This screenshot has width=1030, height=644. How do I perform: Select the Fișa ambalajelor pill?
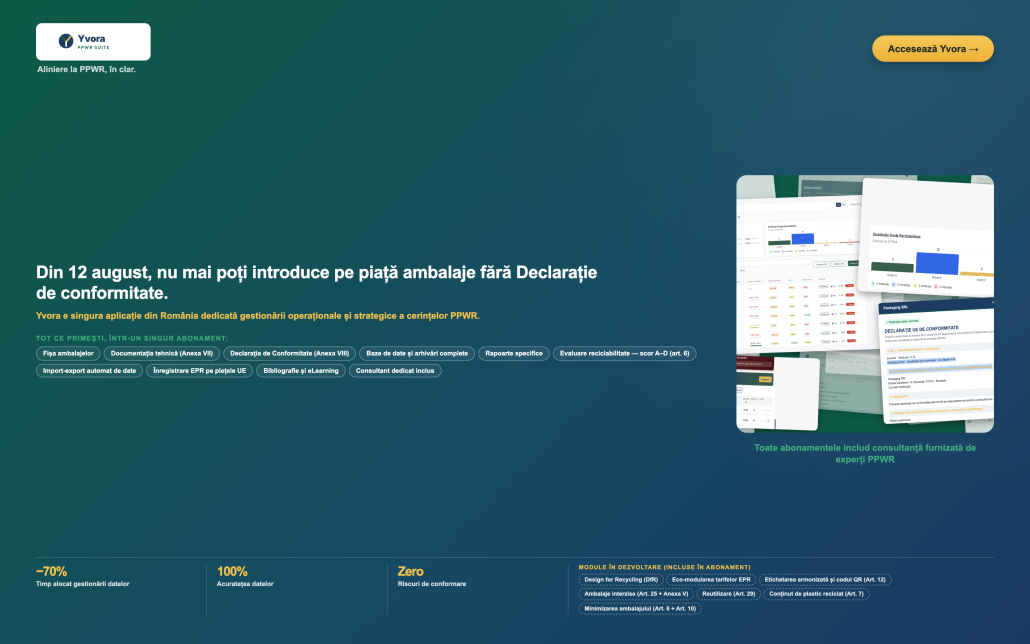tap(68, 354)
